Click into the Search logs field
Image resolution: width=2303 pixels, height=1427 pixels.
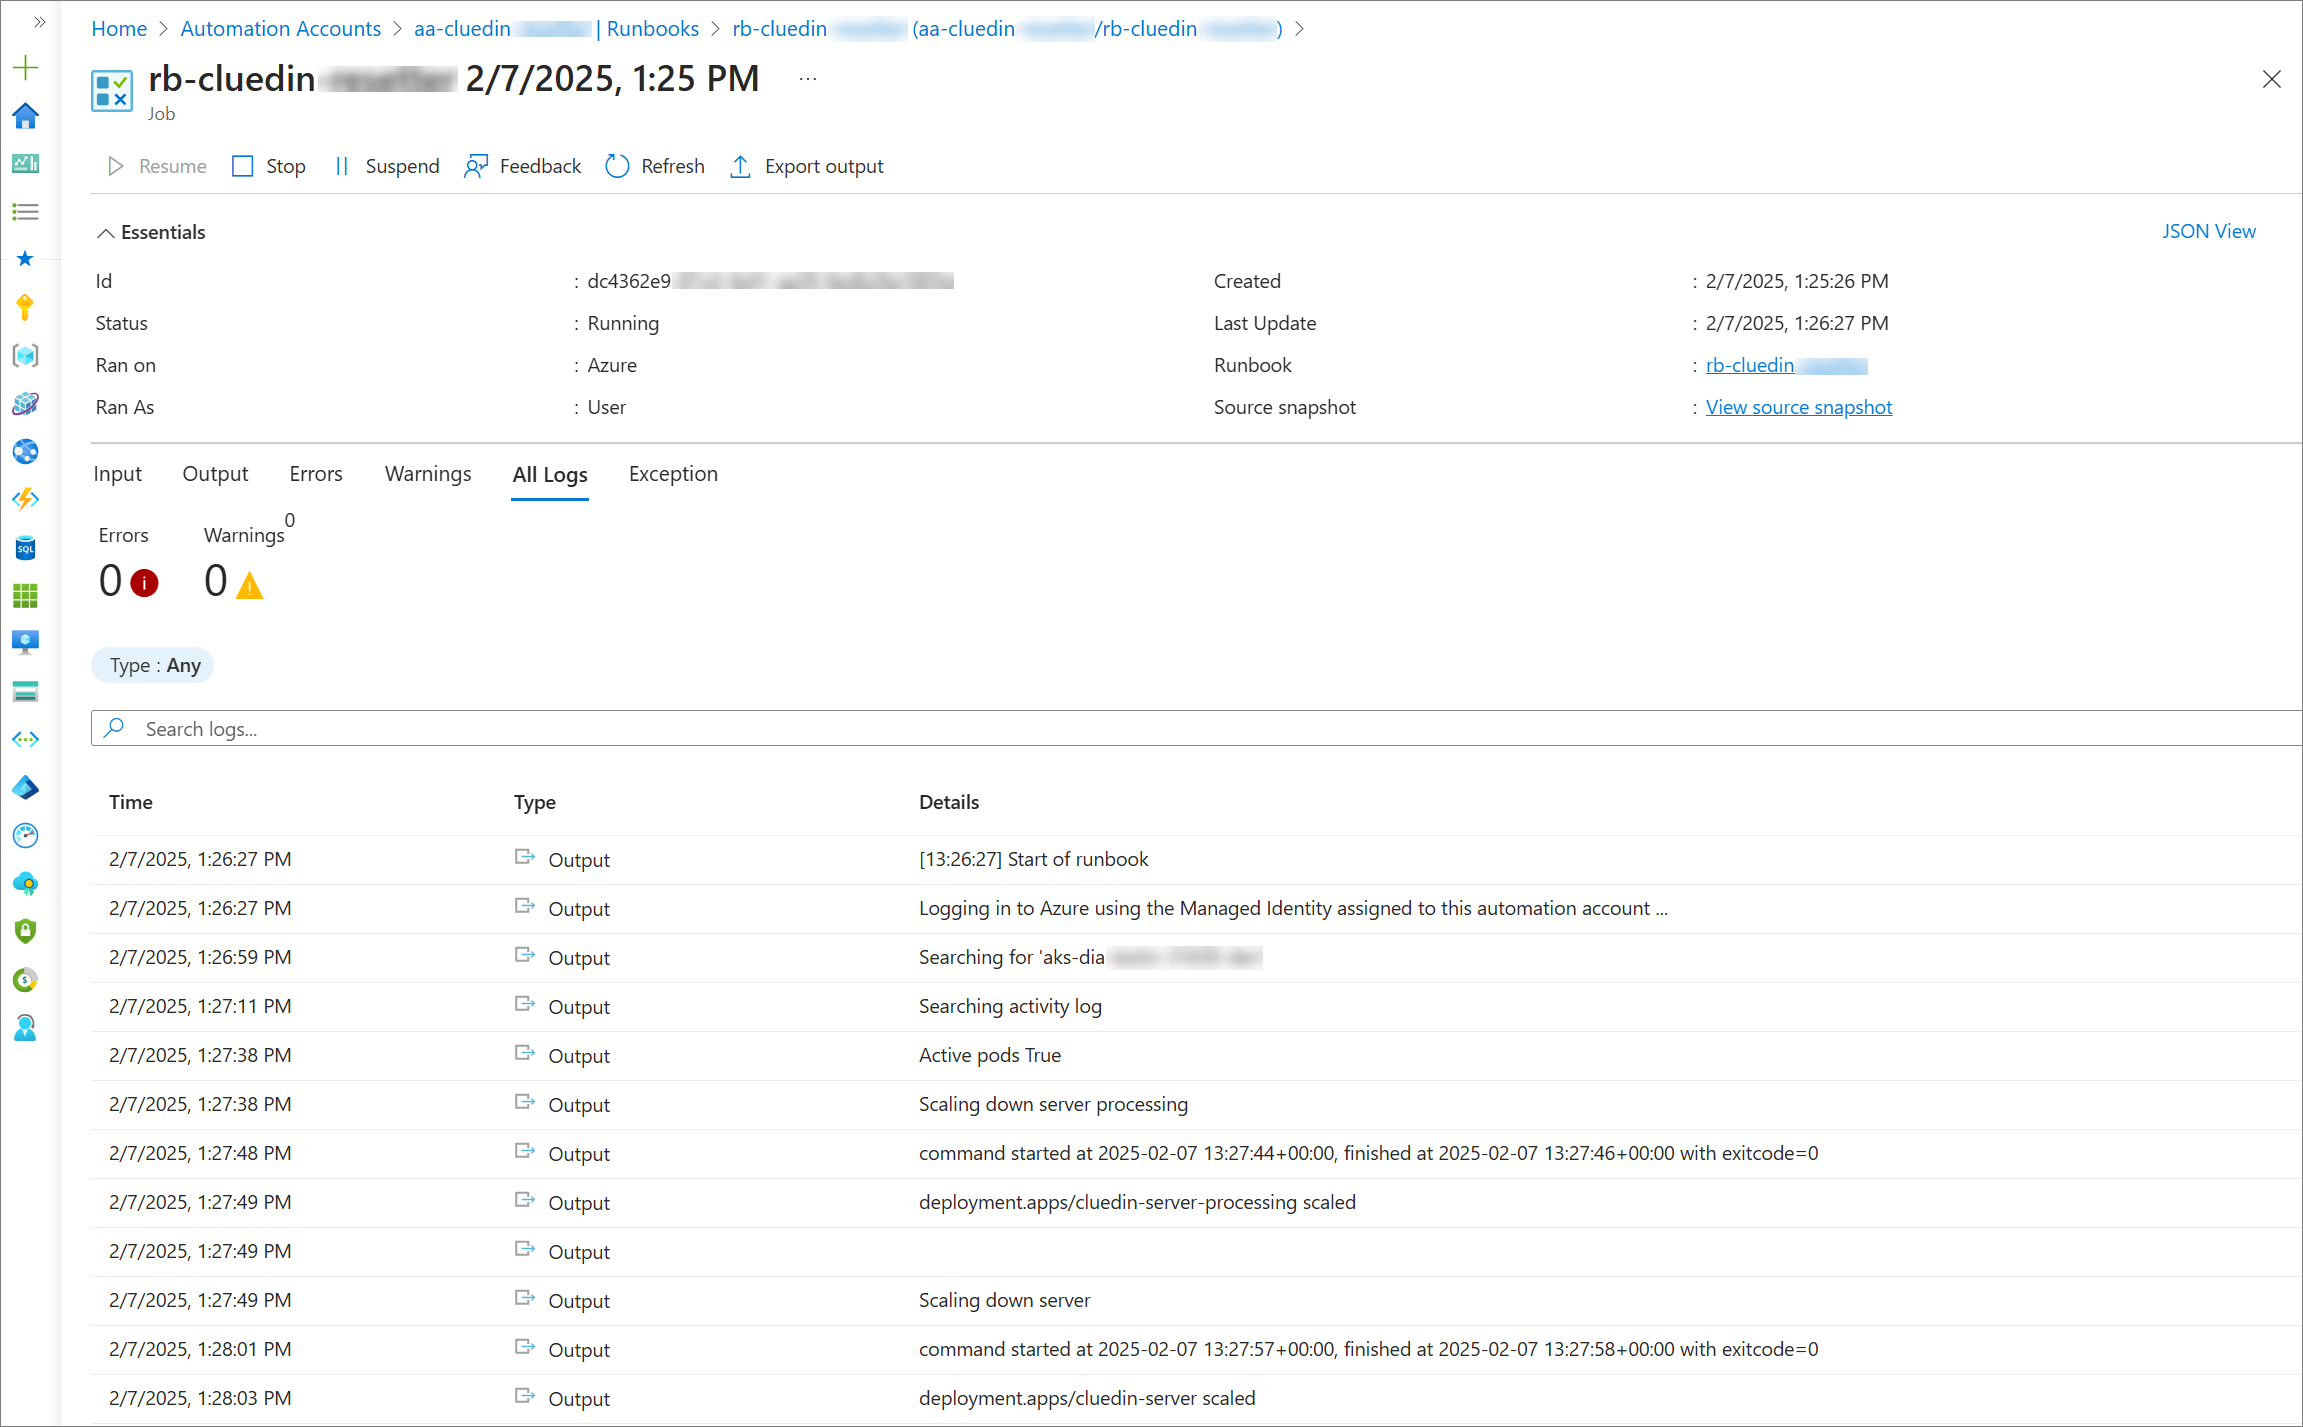pos(1196,729)
